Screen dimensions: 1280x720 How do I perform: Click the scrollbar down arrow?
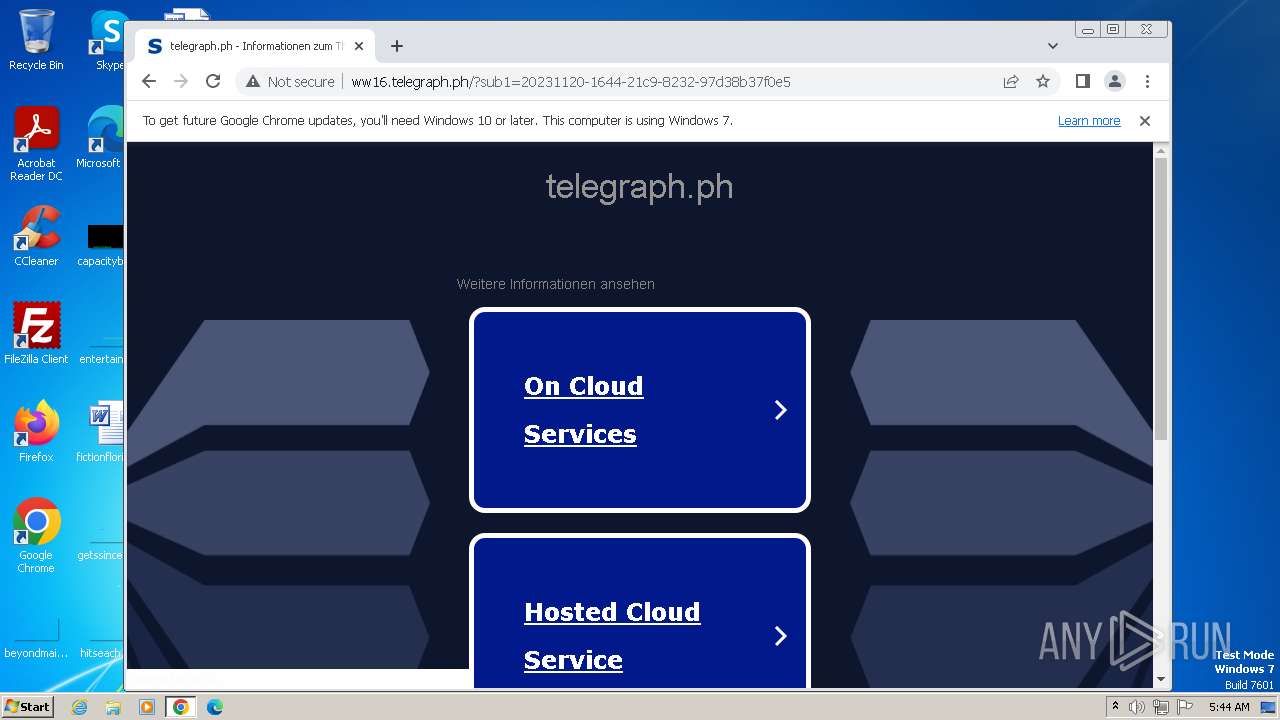[x=1161, y=679]
